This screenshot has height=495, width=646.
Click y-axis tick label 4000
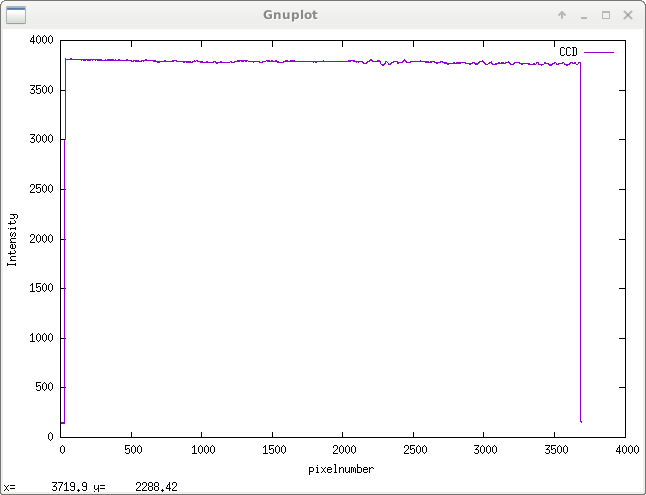coord(42,40)
